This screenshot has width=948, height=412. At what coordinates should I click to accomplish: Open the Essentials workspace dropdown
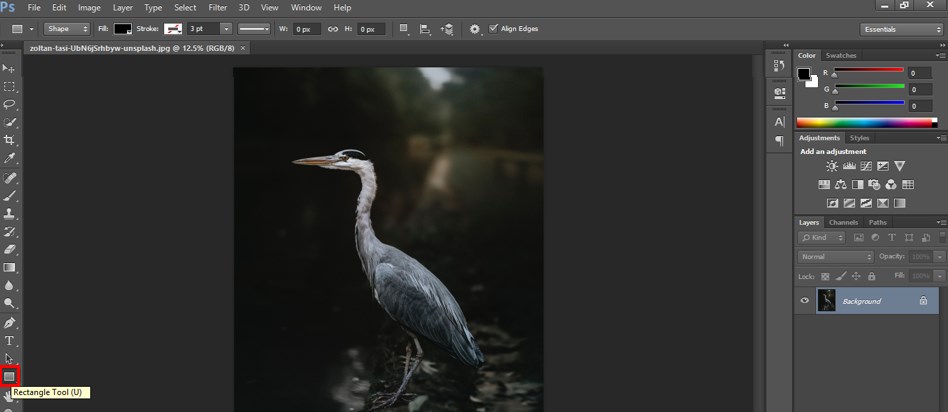click(x=899, y=29)
